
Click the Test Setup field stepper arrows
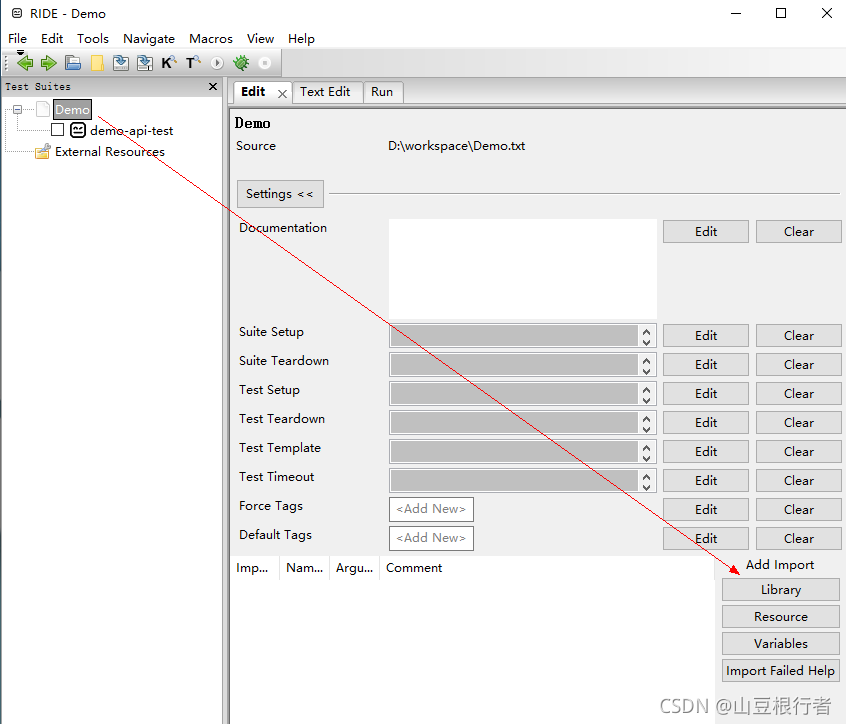point(646,394)
